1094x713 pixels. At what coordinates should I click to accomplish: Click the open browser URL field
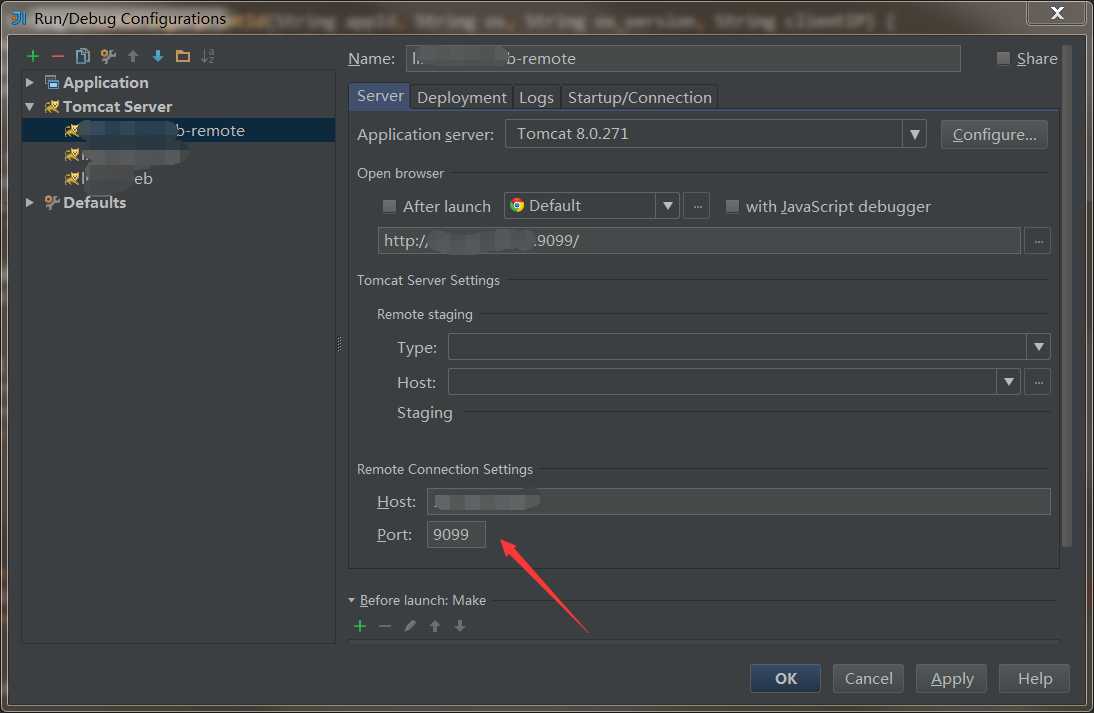click(x=699, y=241)
